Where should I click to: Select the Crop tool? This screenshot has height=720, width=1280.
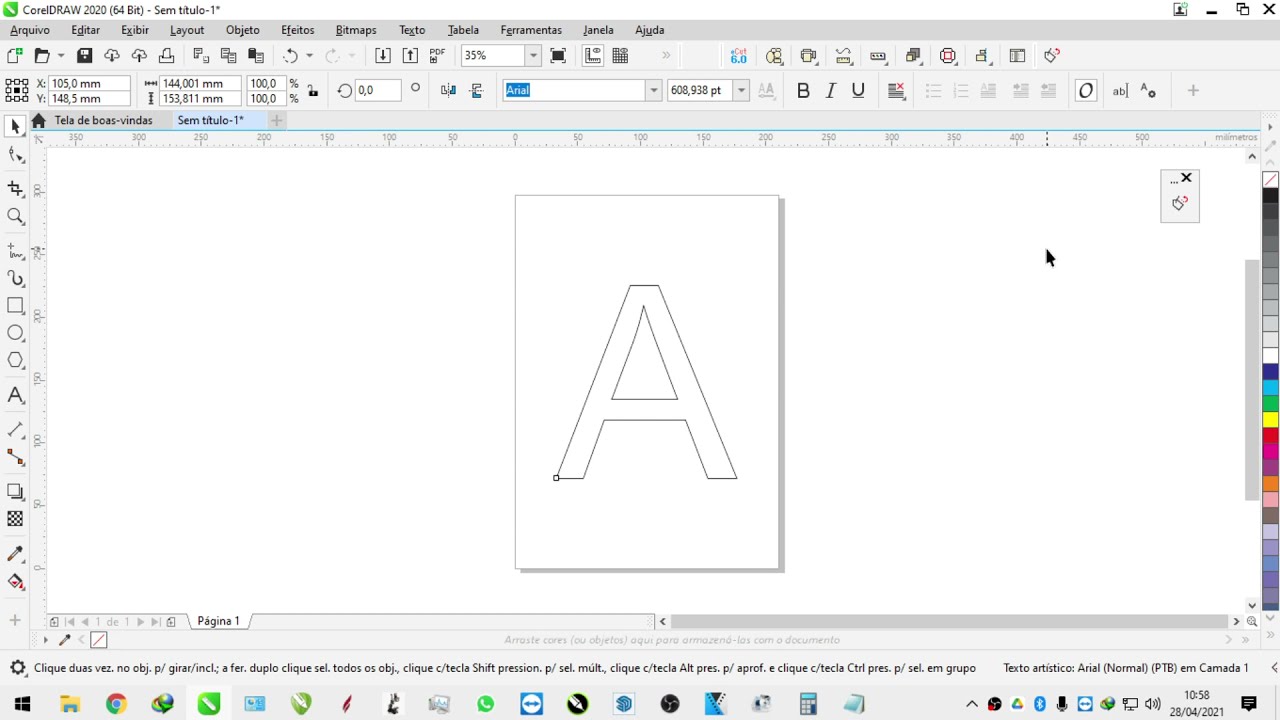coord(15,188)
